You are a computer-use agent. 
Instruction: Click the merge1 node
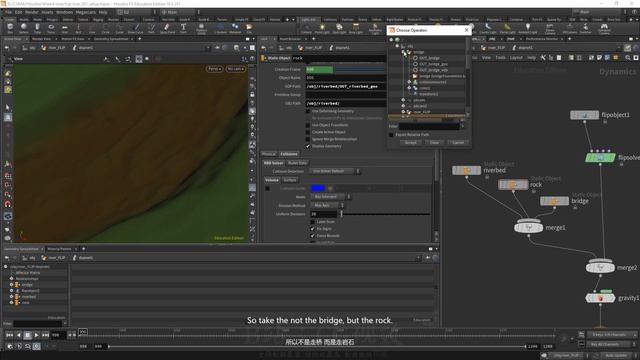tap(529, 227)
